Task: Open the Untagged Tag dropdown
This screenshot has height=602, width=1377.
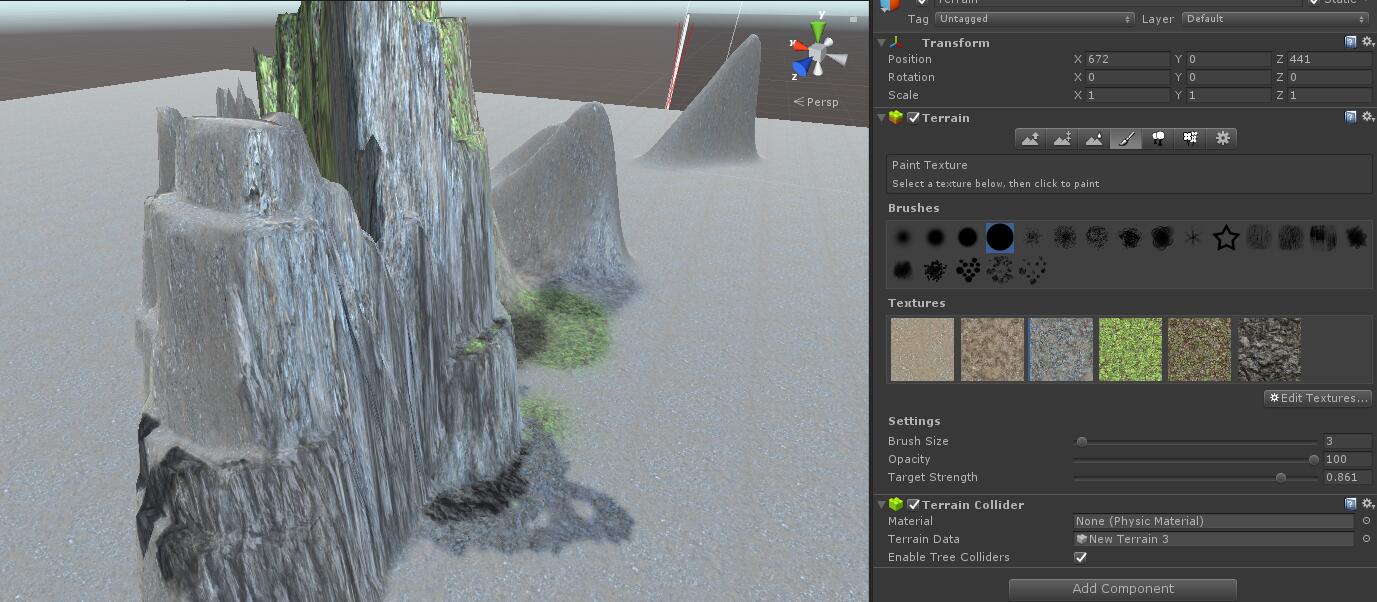Action: (1035, 18)
